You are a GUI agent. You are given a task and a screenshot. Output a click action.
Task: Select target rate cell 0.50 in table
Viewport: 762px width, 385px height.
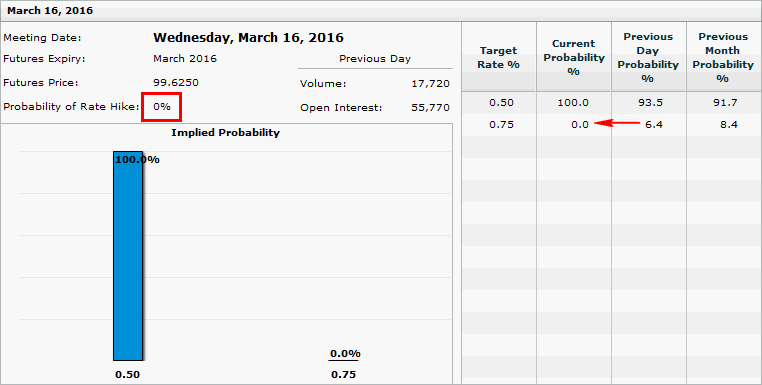coord(502,103)
